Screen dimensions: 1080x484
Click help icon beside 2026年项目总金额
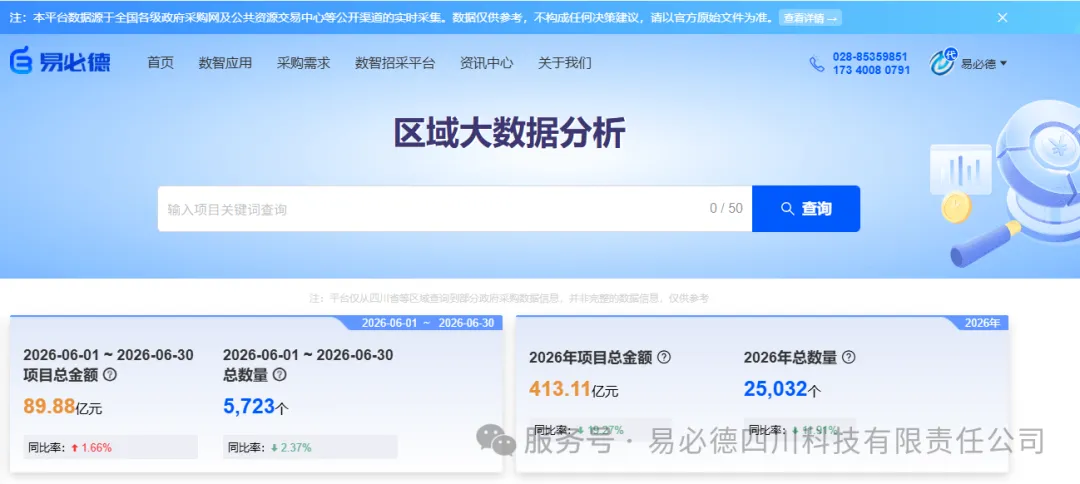pos(664,357)
